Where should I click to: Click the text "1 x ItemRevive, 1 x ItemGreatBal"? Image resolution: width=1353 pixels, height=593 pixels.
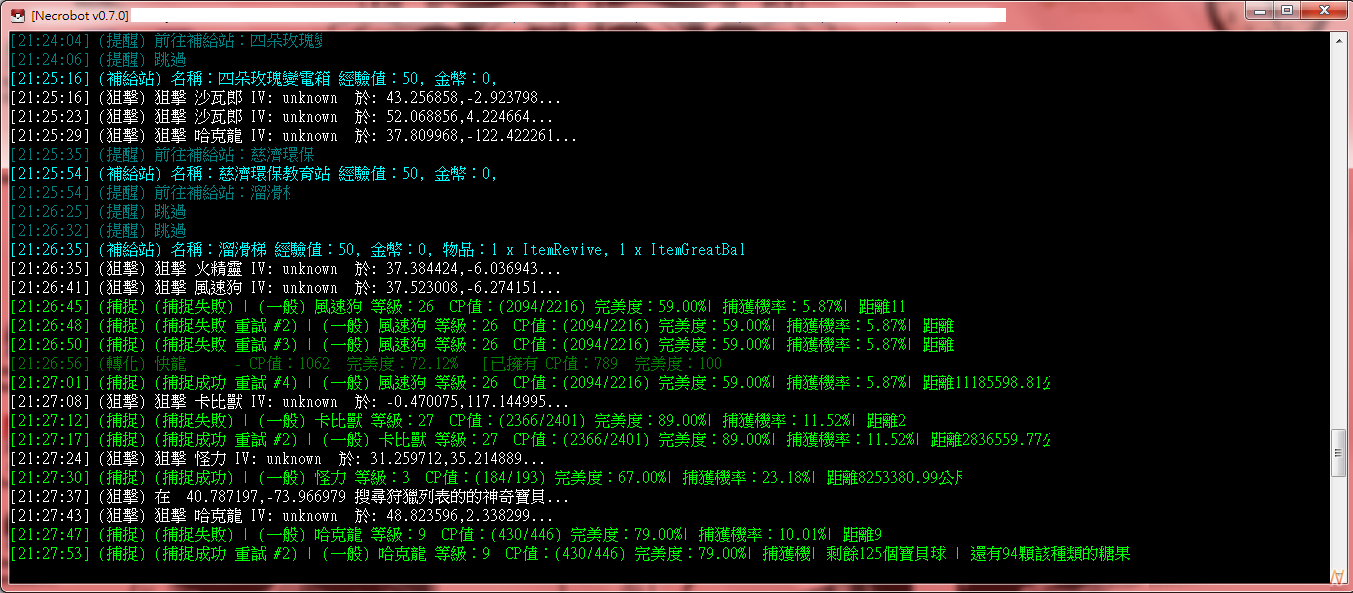(x=619, y=250)
